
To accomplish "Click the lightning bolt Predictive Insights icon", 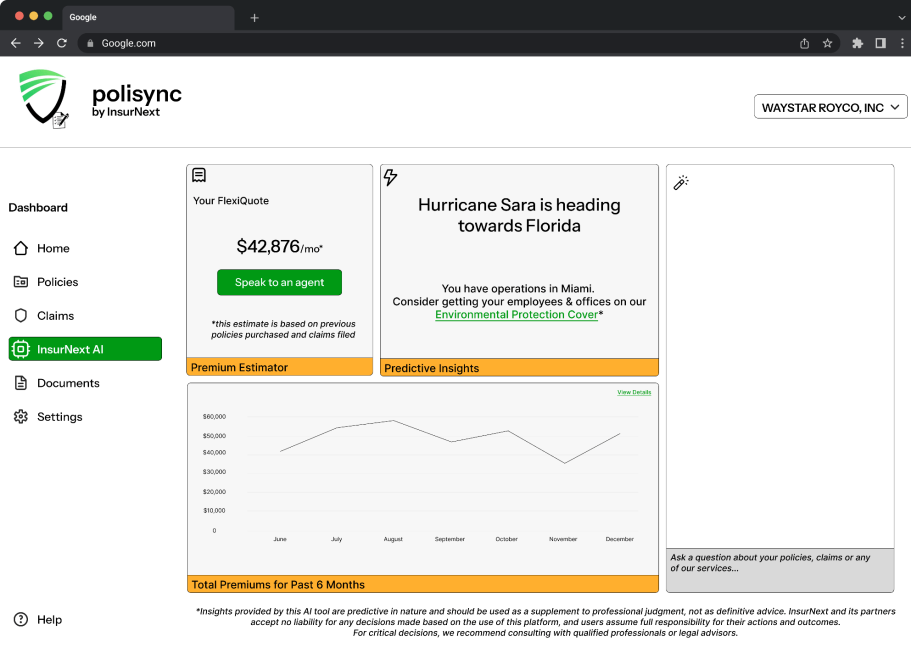I will tap(390, 177).
